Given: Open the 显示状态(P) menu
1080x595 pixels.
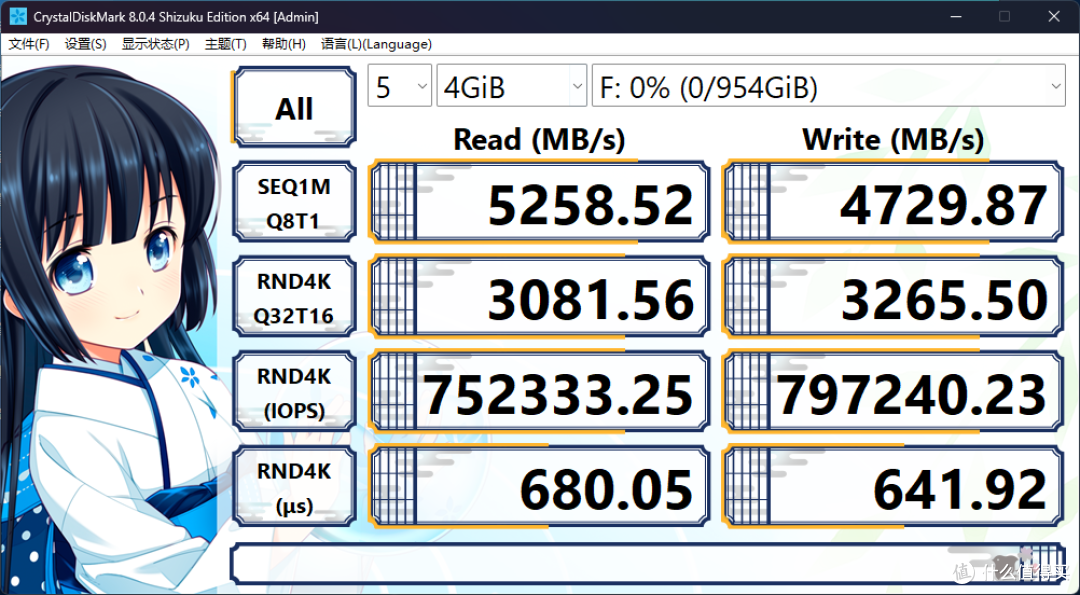Looking at the screenshot, I should (x=156, y=44).
